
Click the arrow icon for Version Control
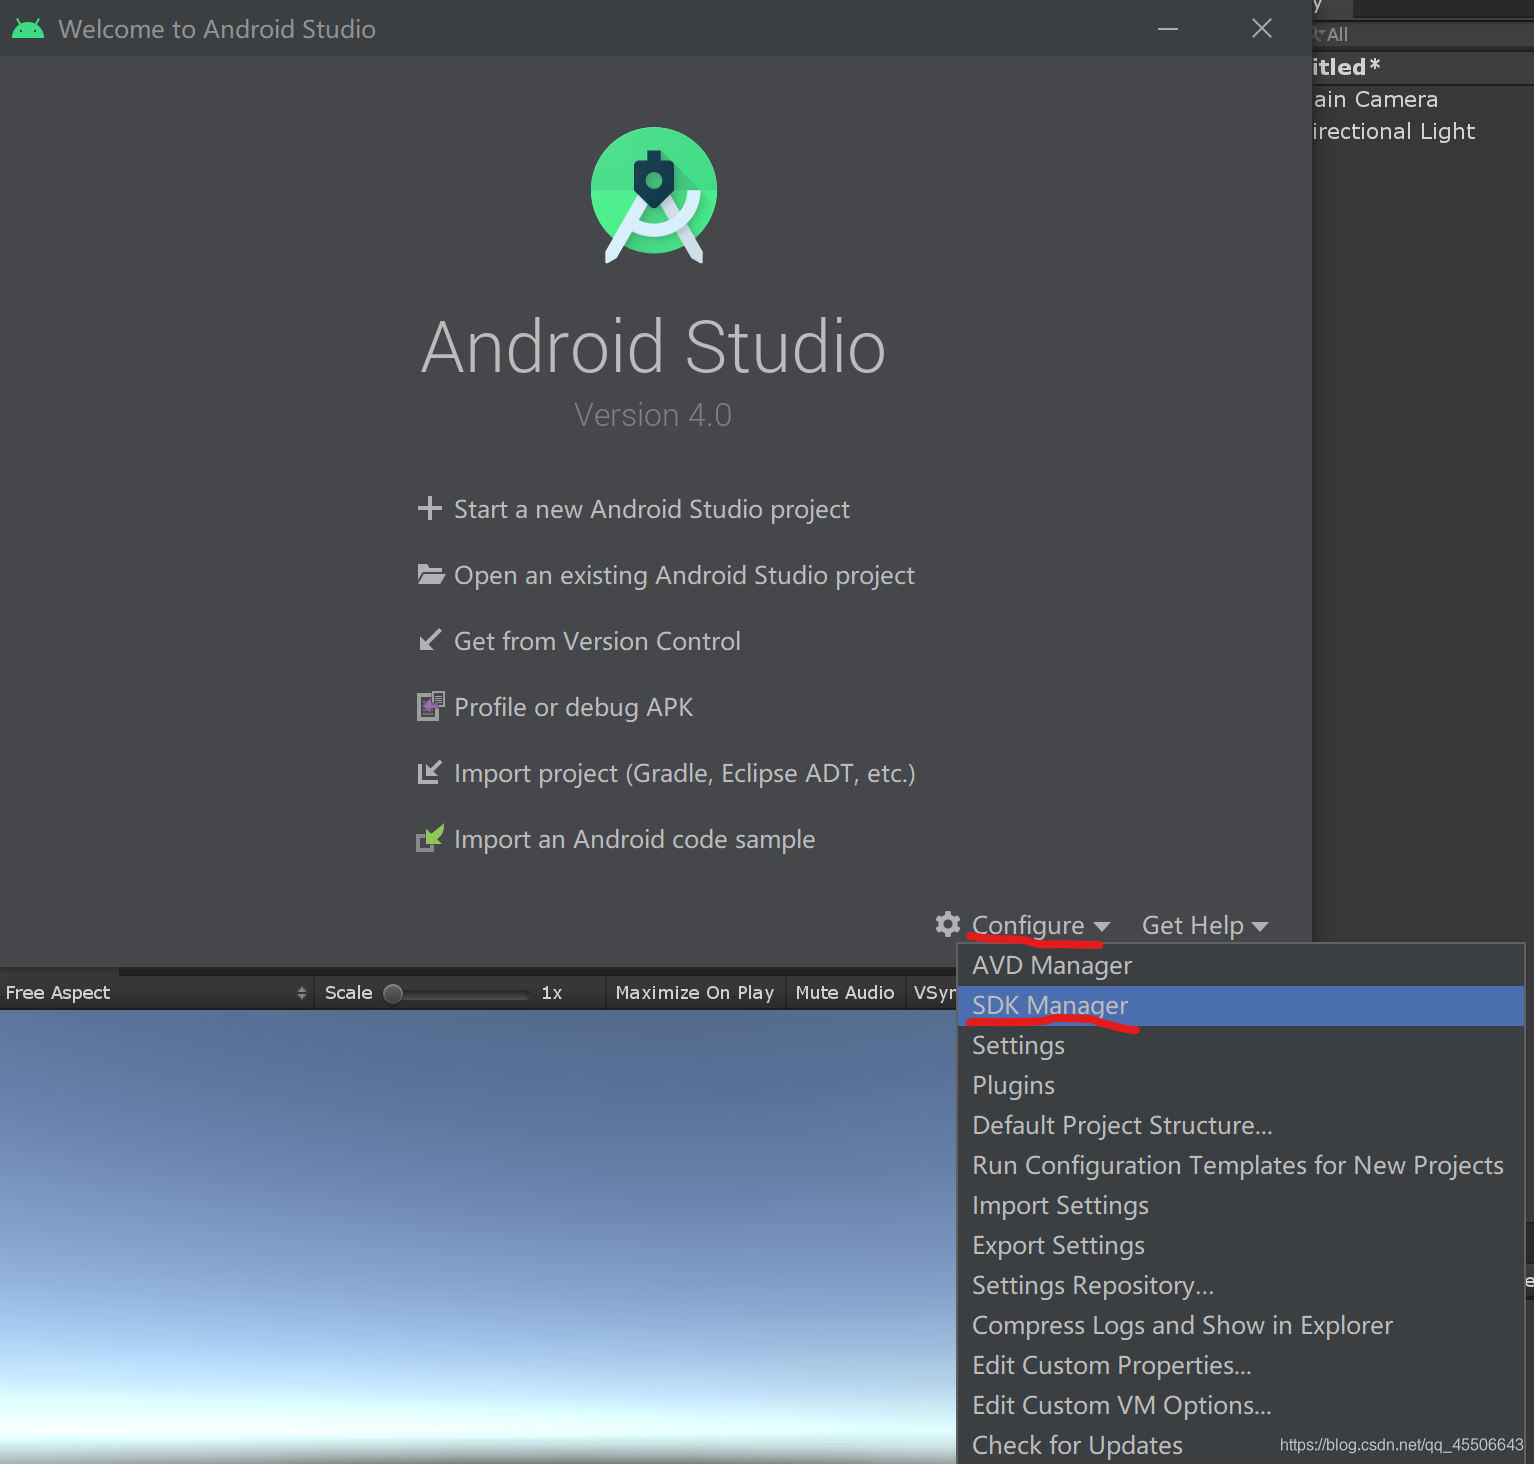(430, 640)
